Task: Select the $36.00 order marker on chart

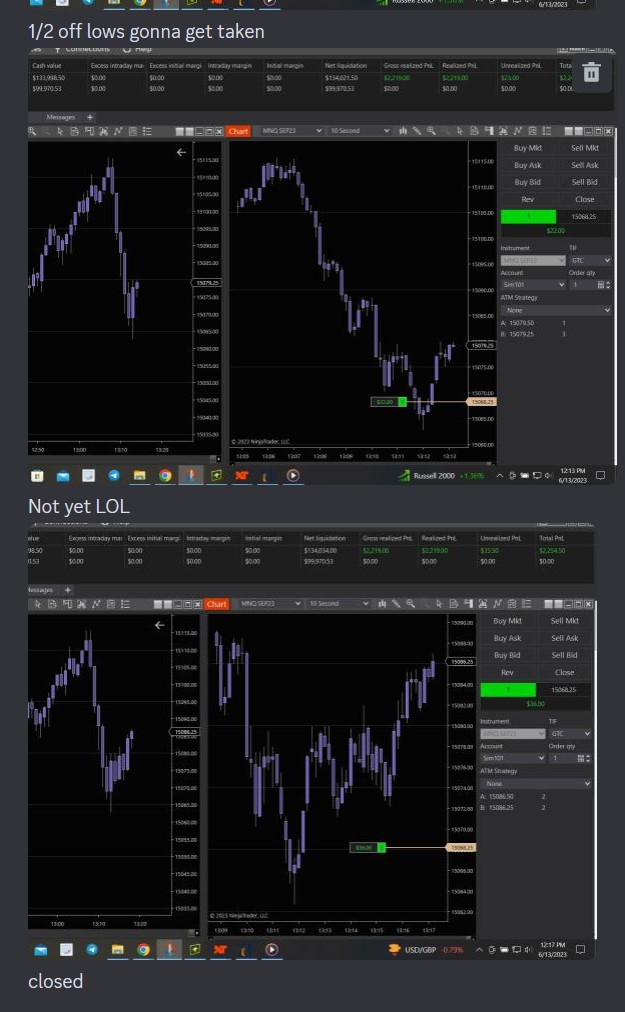Action: [367, 847]
